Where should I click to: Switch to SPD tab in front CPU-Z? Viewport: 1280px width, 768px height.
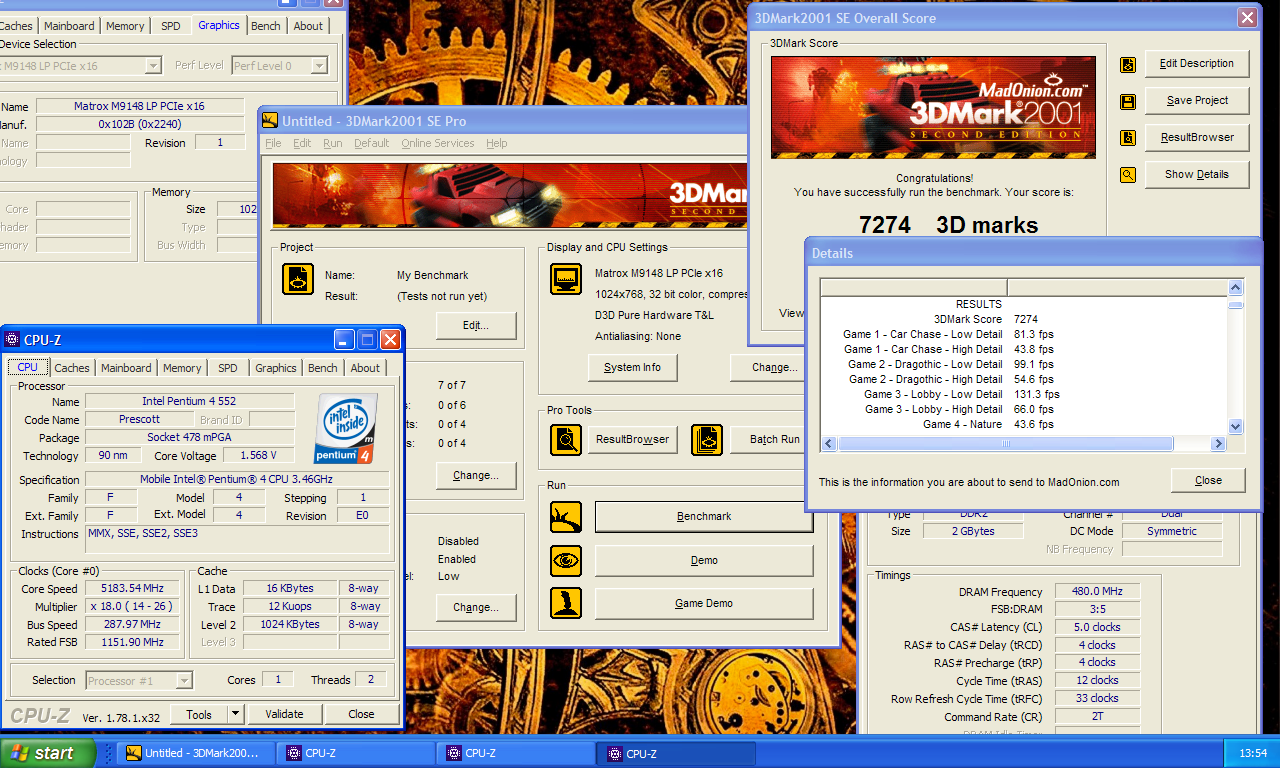click(x=228, y=368)
